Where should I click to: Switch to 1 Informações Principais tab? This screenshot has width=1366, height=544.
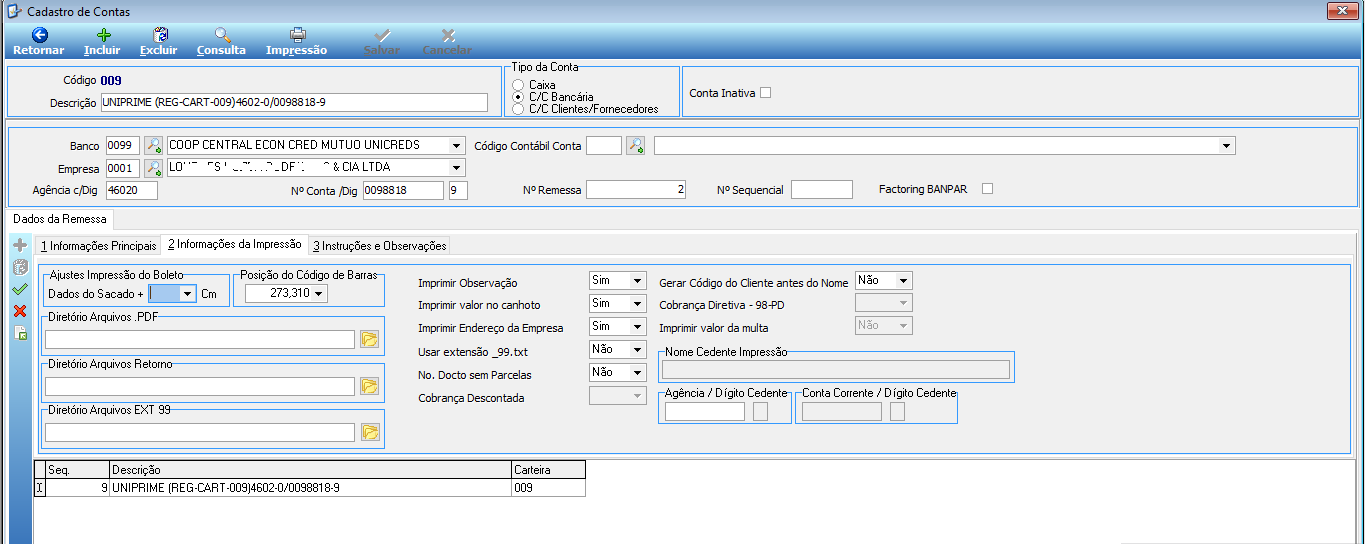[98, 245]
